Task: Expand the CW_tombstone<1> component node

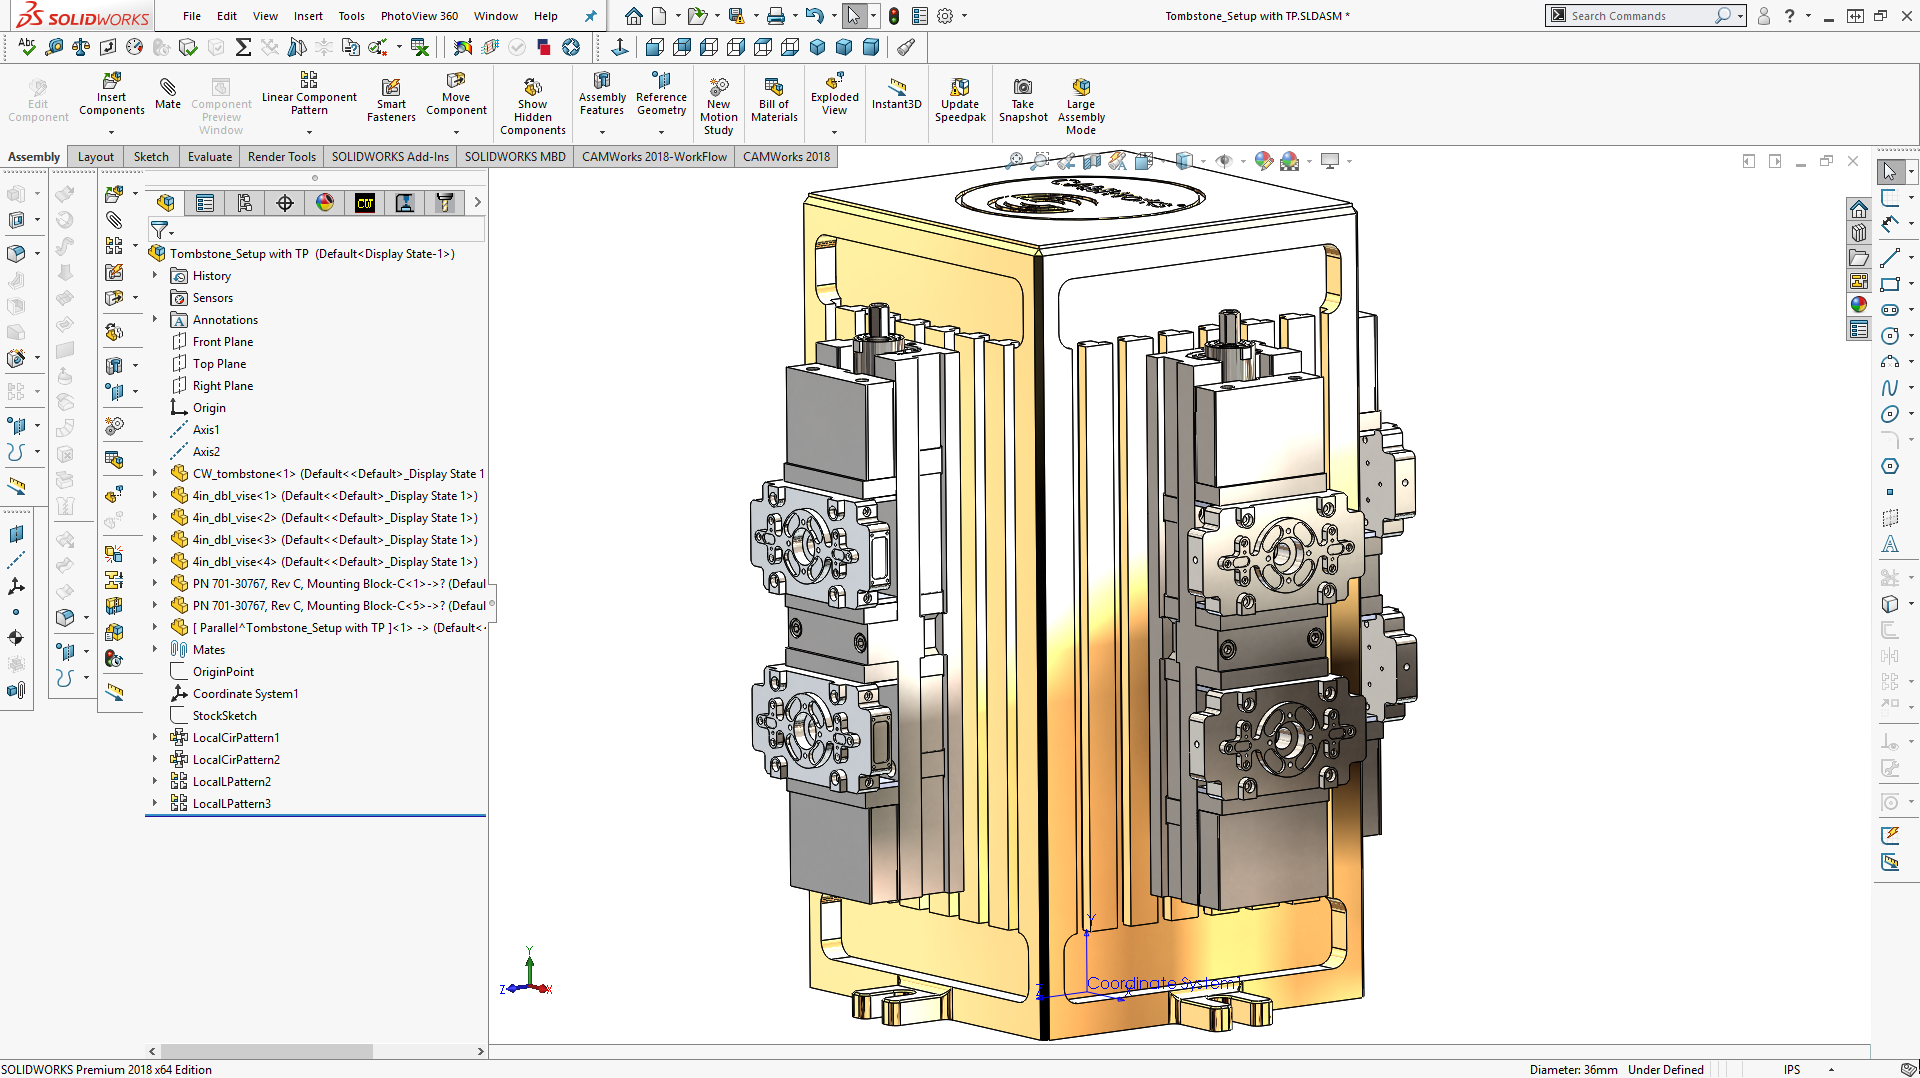Action: (155, 474)
